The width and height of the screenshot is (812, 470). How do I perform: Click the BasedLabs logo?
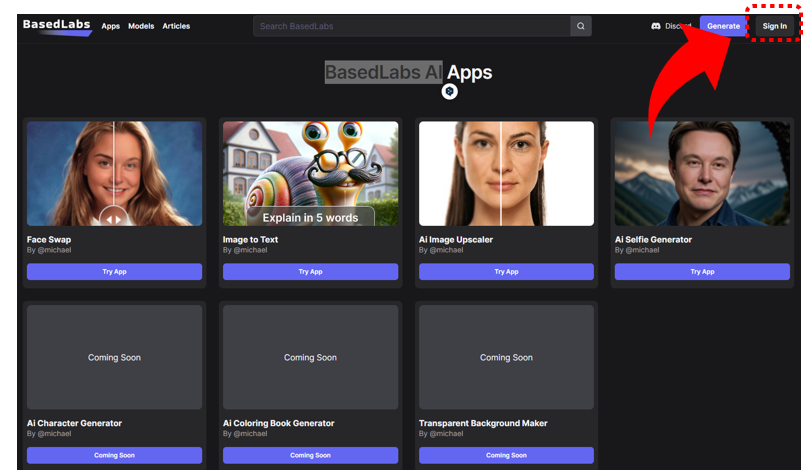(x=57, y=26)
